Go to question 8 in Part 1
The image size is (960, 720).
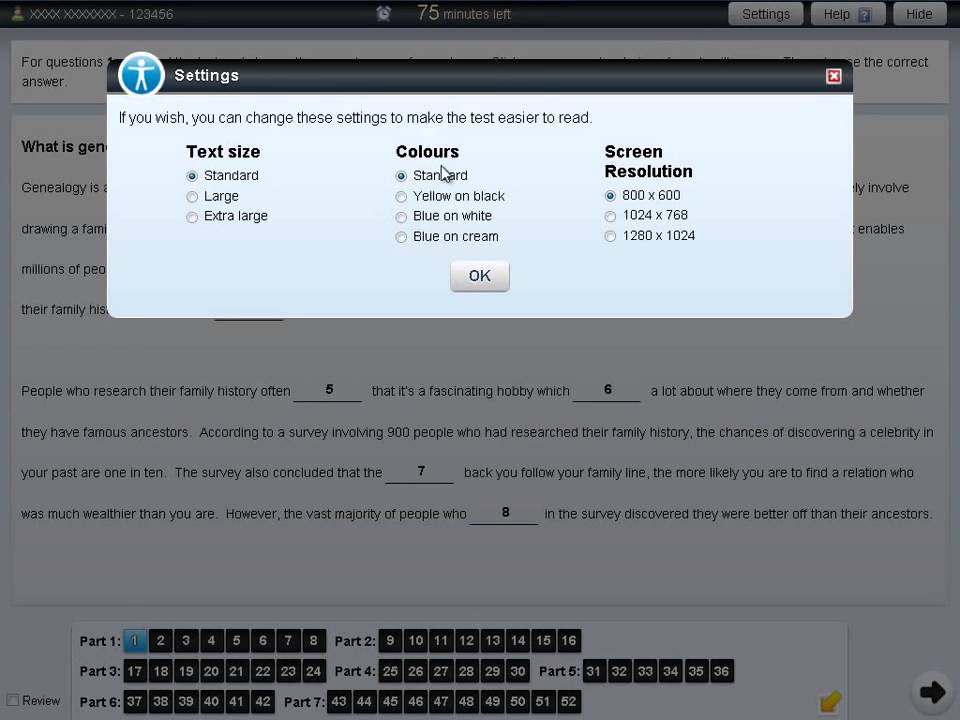[313, 641]
